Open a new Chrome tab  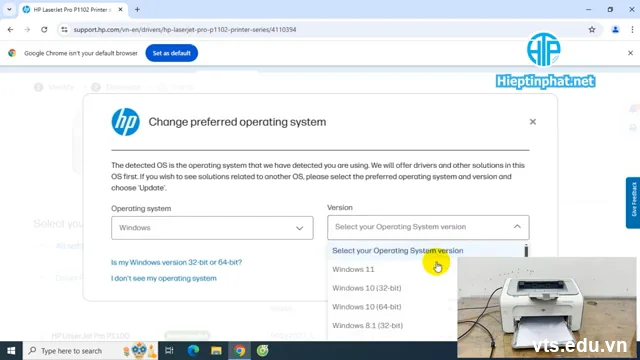tap(137, 9)
